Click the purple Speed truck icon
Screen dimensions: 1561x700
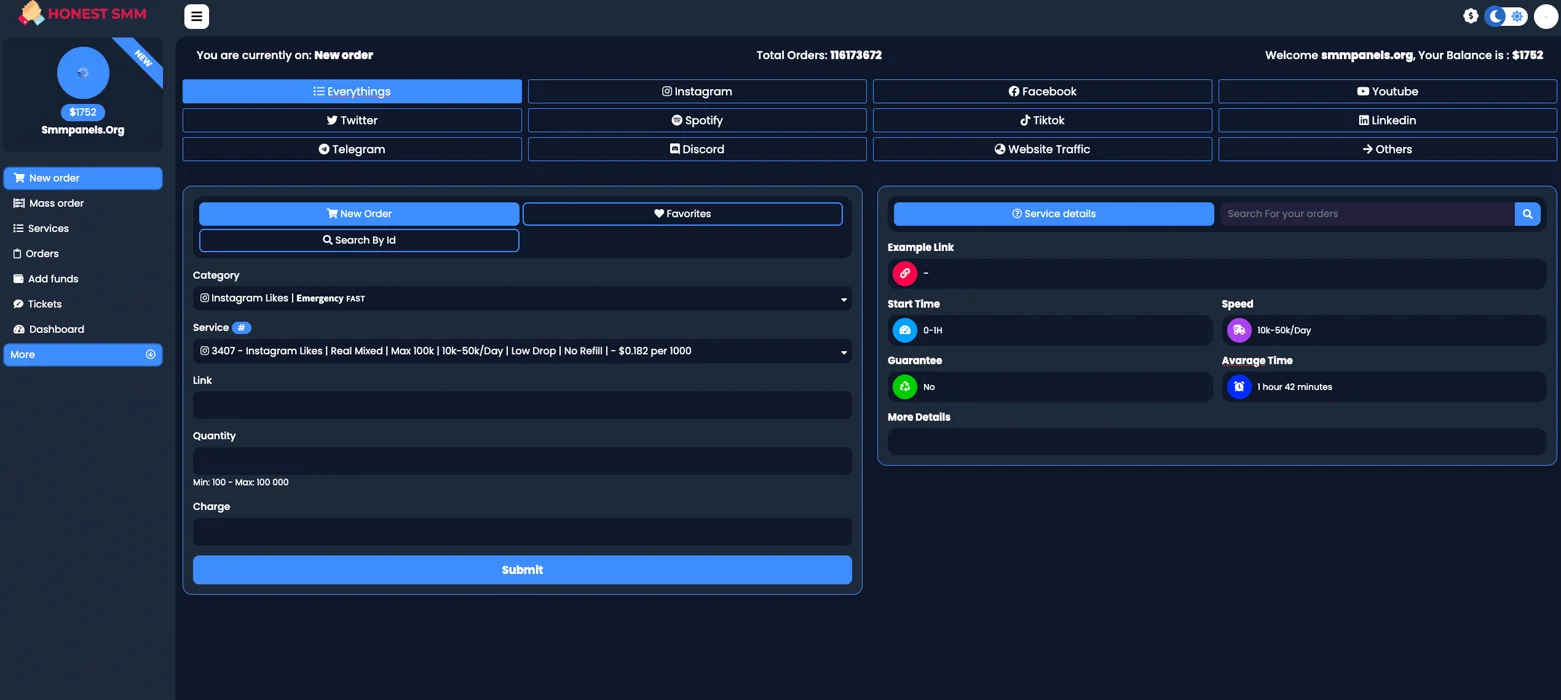(x=1238, y=330)
